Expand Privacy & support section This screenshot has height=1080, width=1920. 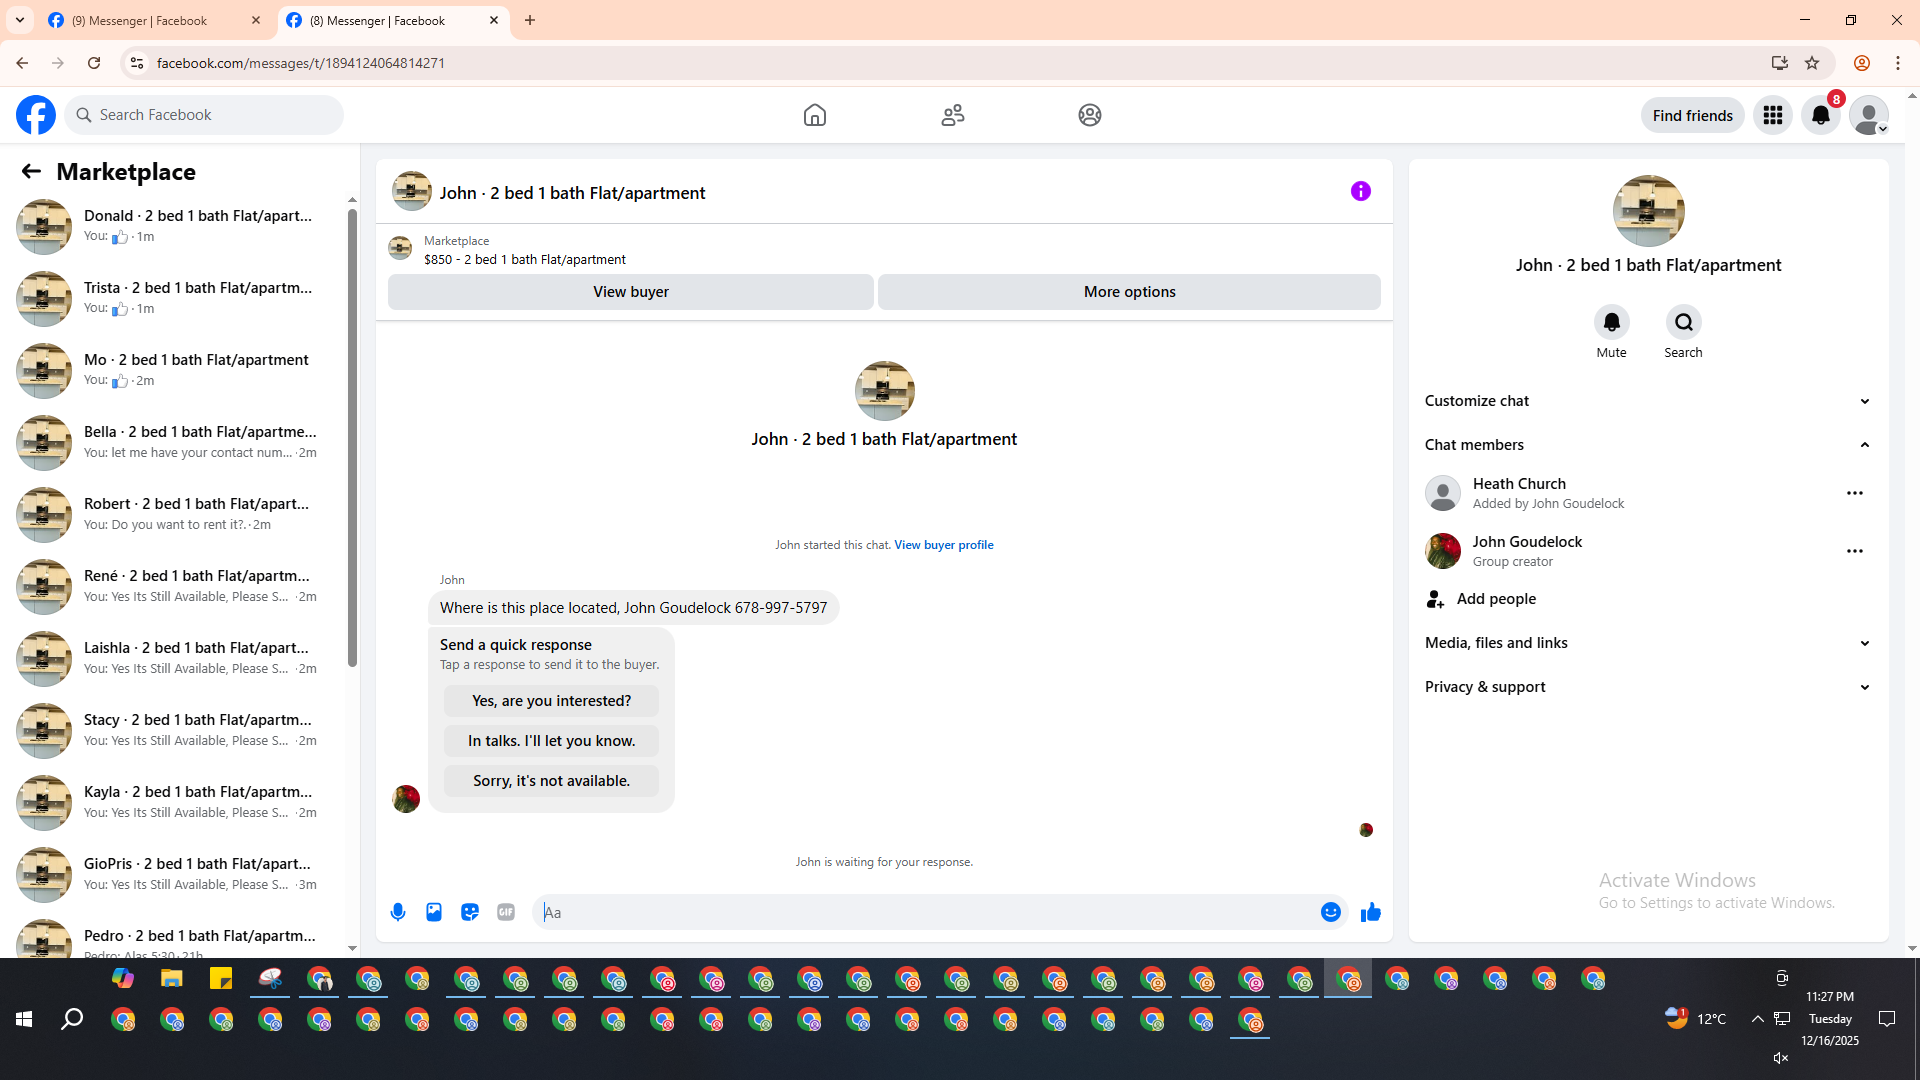click(x=1648, y=687)
